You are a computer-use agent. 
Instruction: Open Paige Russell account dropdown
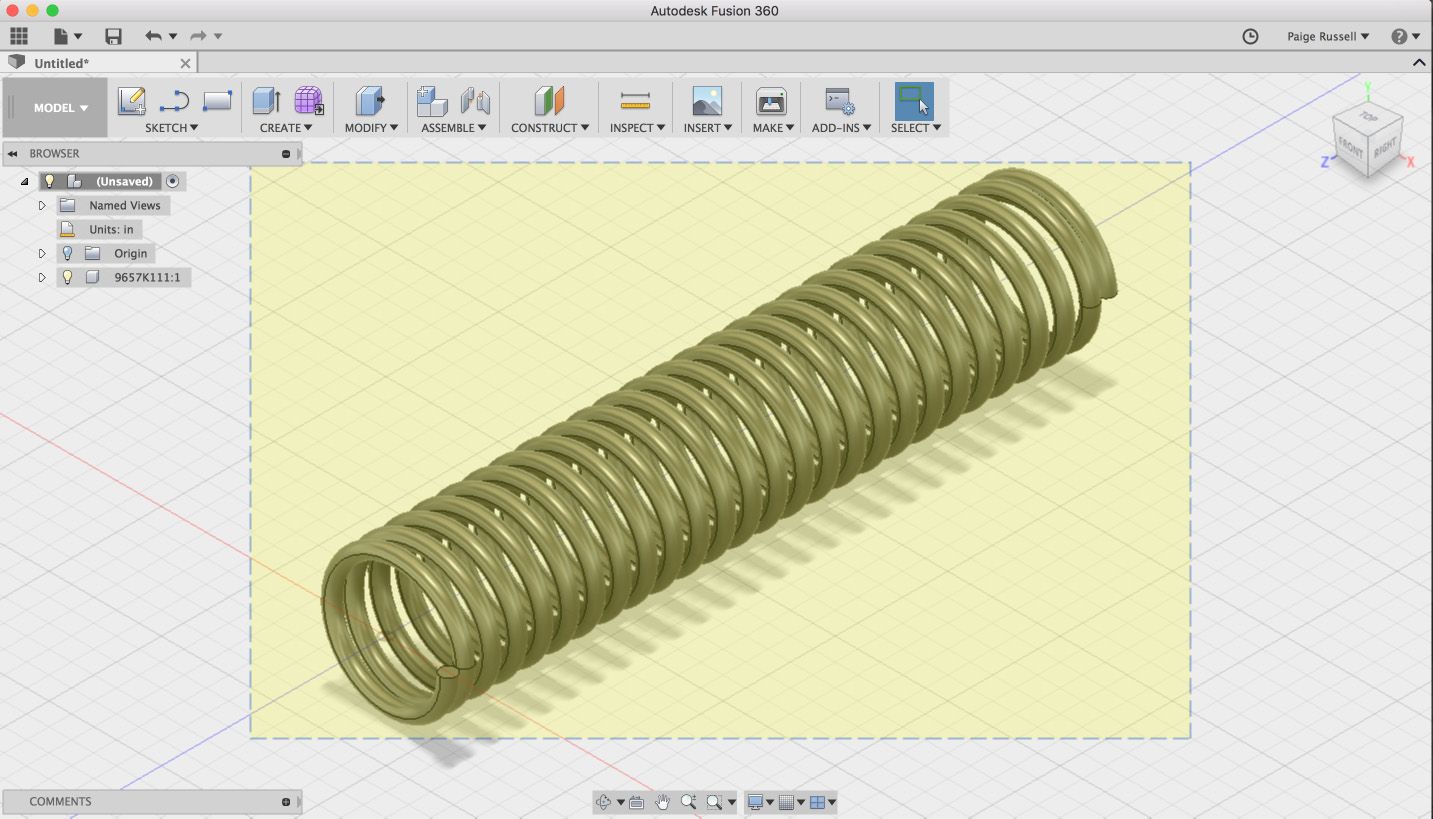tap(1328, 36)
